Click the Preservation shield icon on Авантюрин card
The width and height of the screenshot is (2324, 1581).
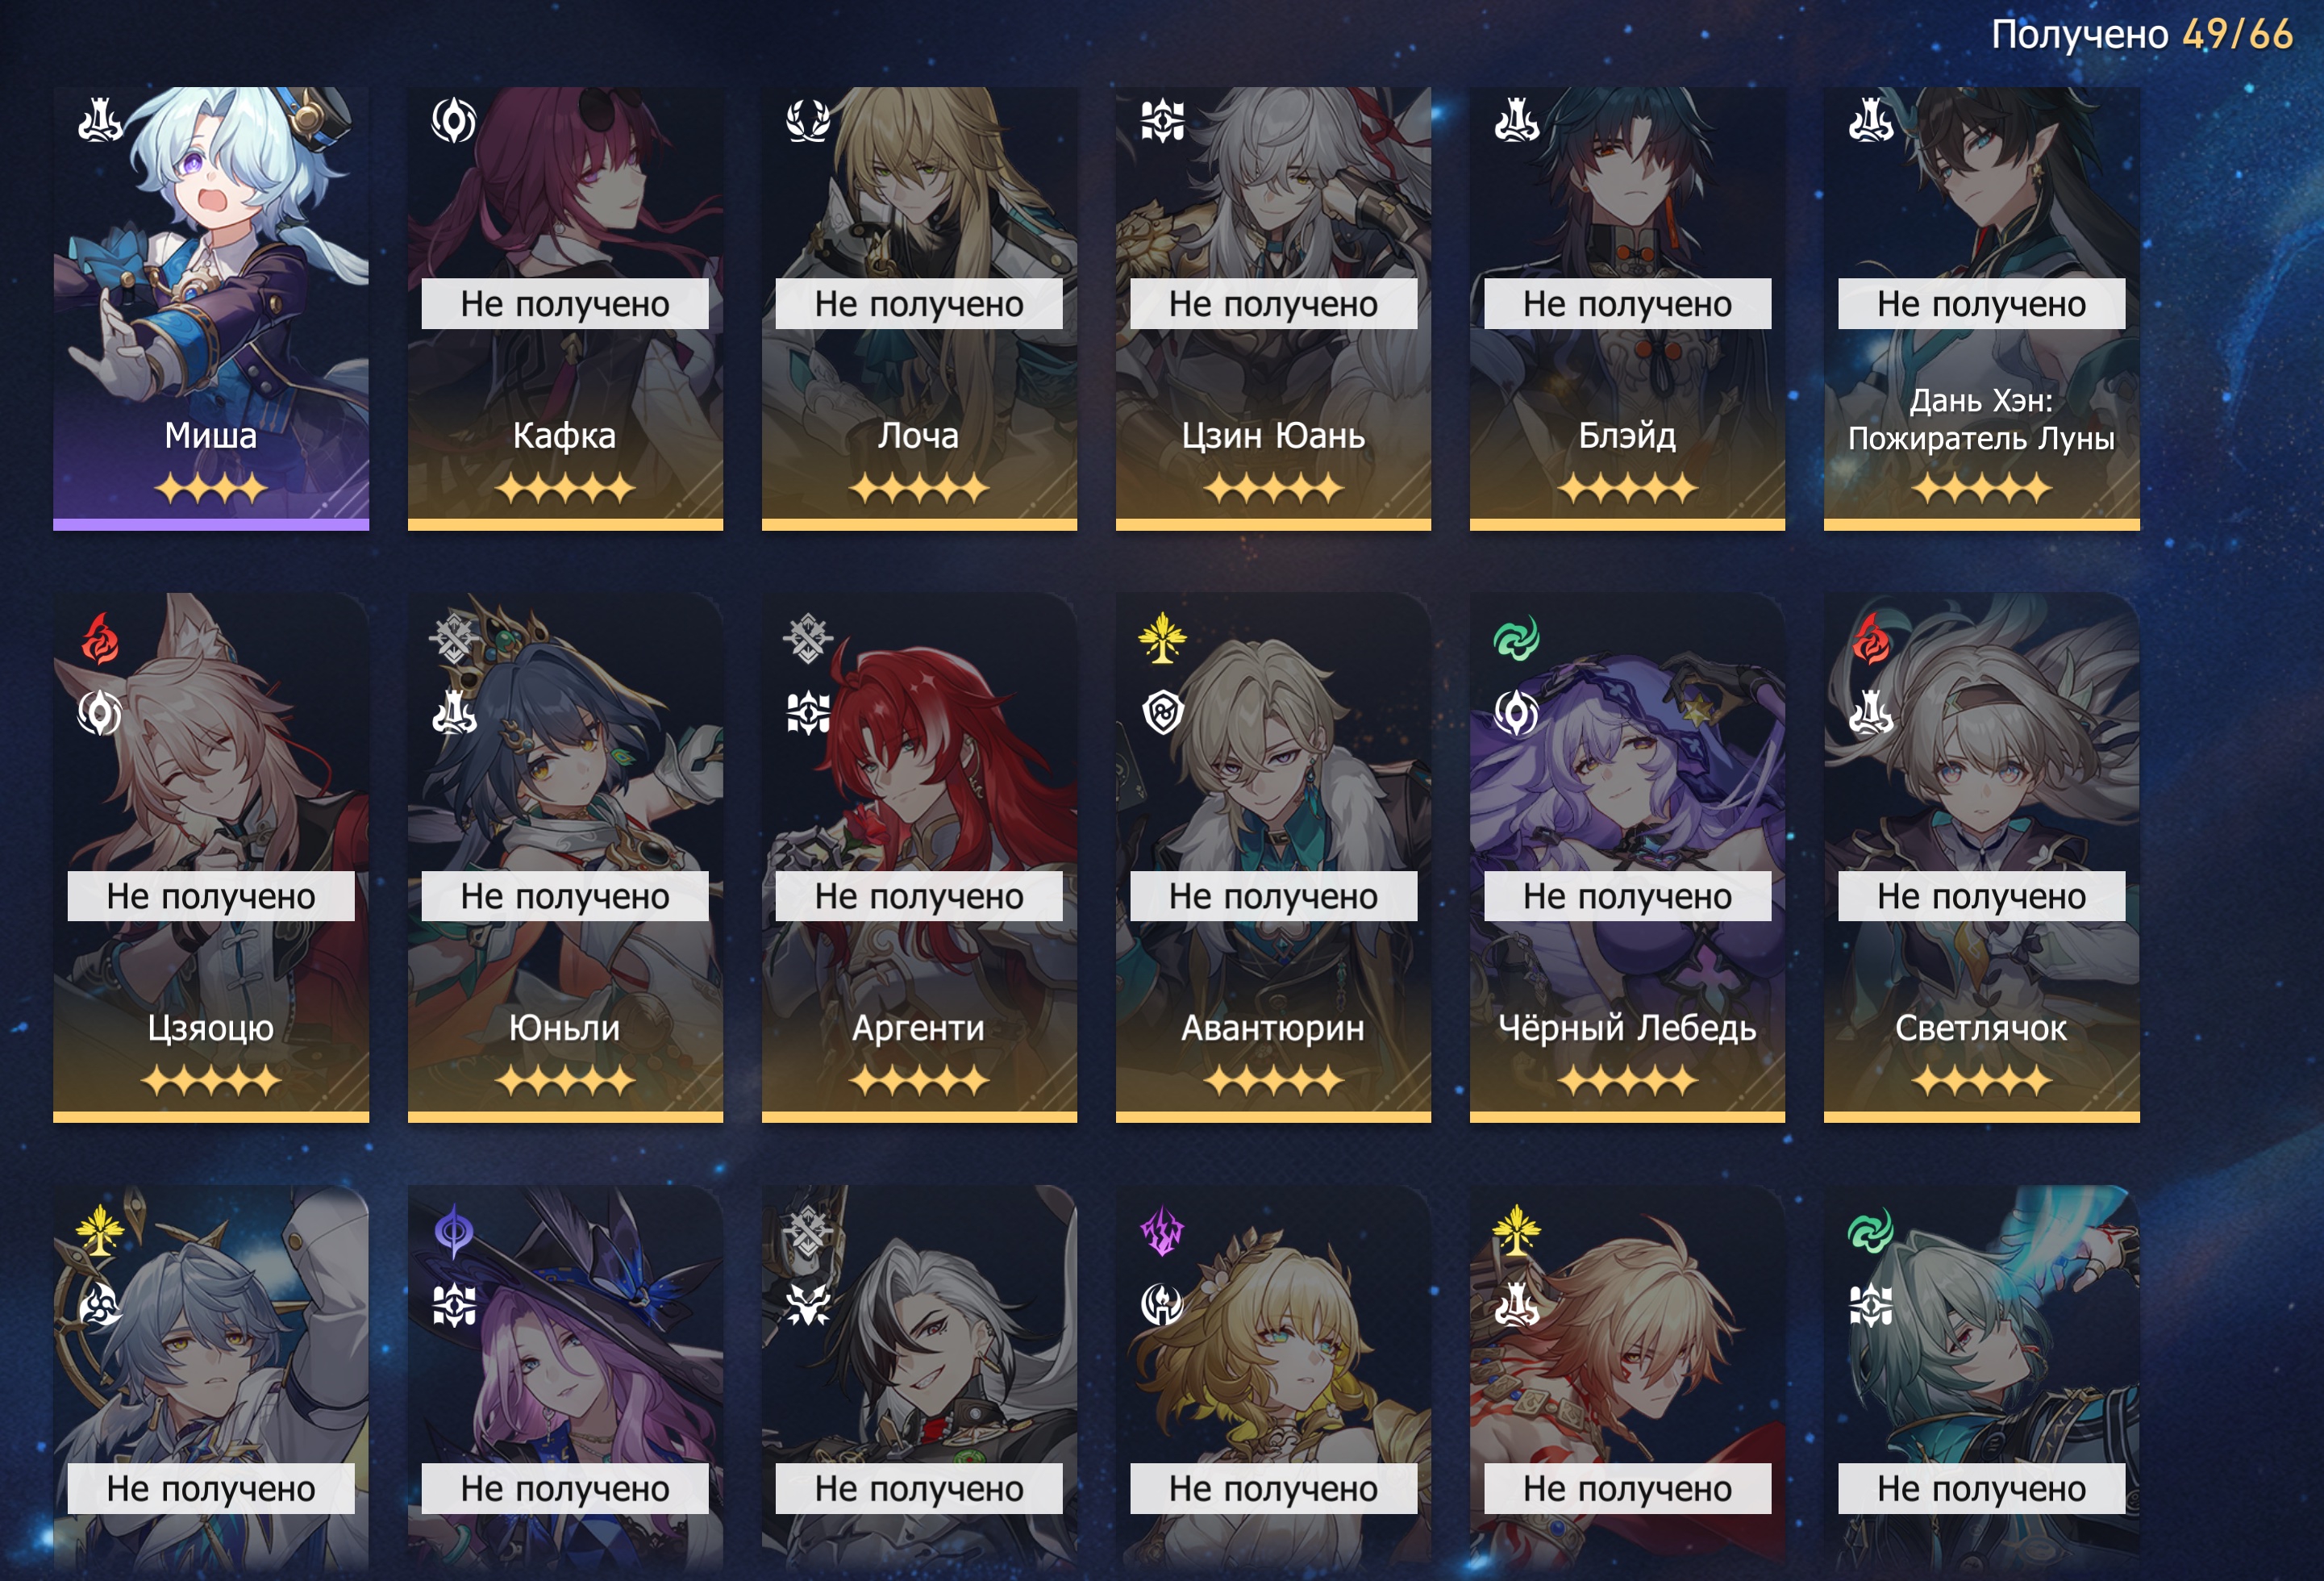(1162, 713)
